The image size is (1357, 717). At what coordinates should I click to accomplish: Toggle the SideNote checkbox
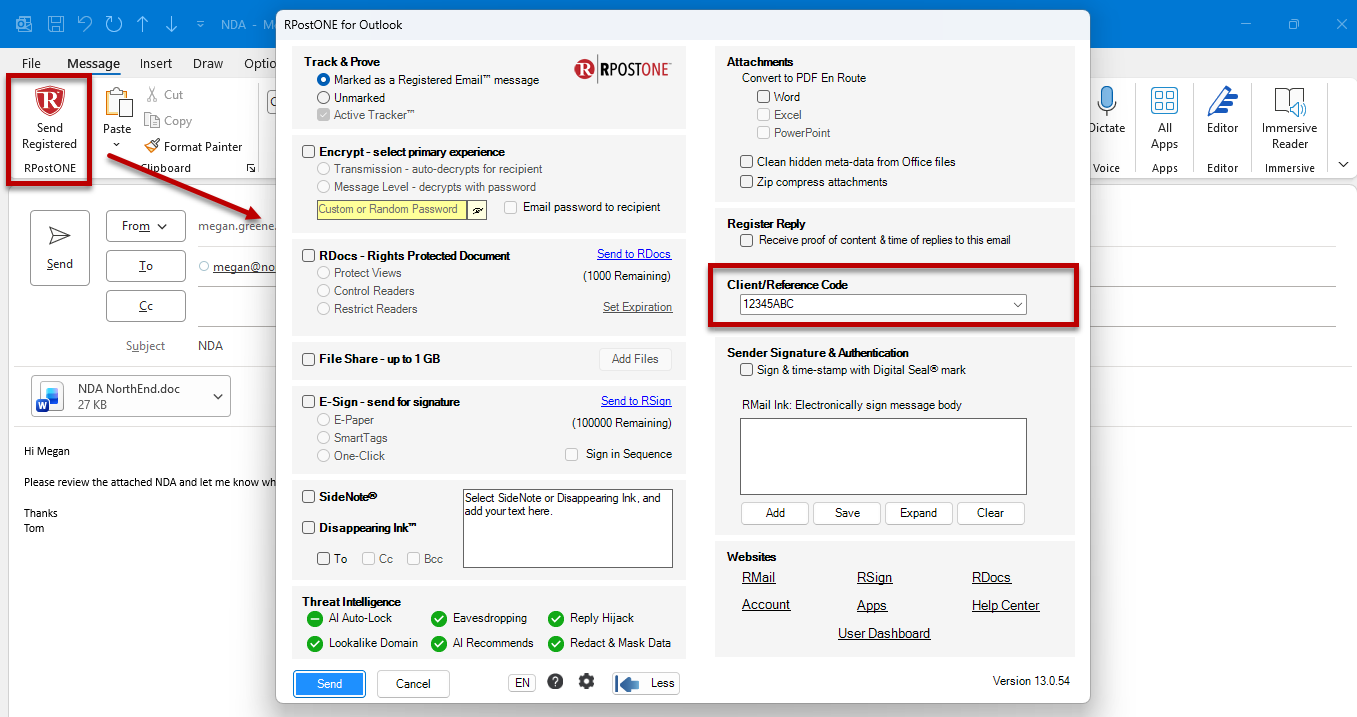point(309,497)
